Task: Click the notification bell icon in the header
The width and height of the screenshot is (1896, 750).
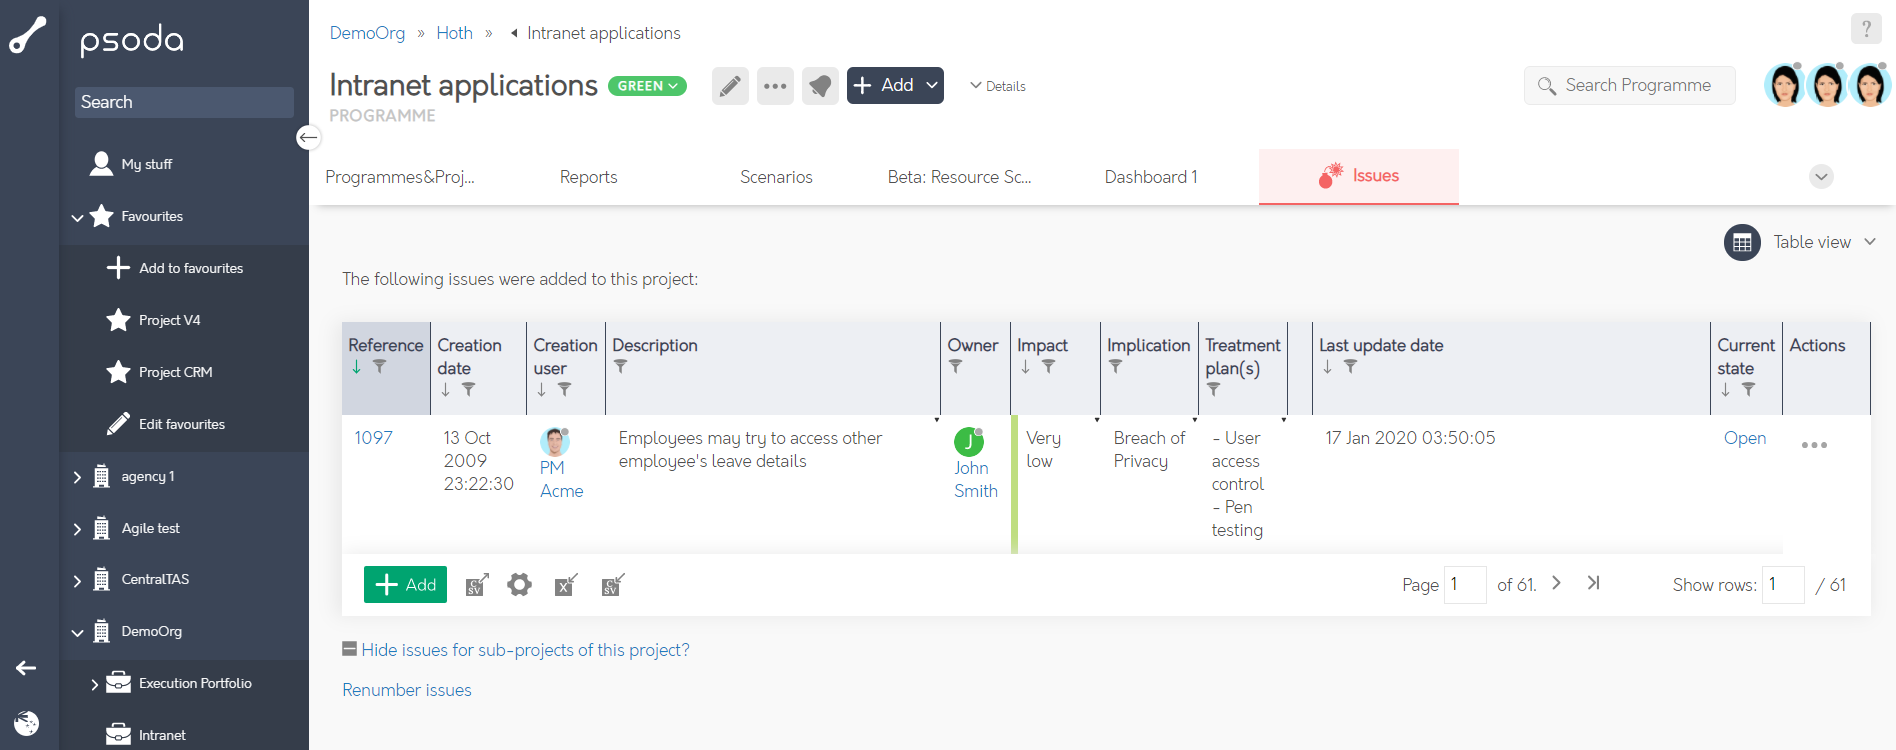Action: click(820, 86)
